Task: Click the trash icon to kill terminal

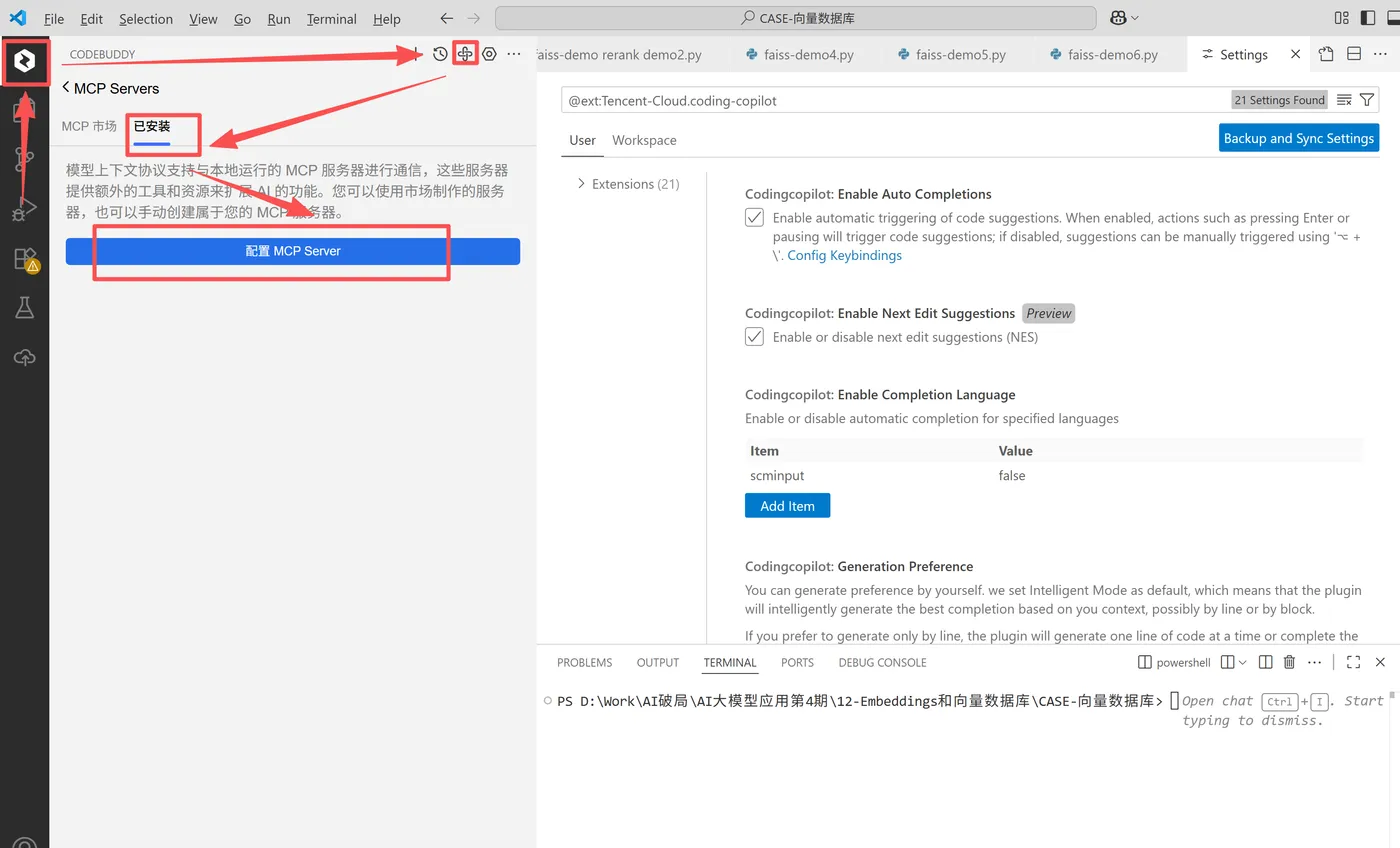Action: pos(1289,662)
